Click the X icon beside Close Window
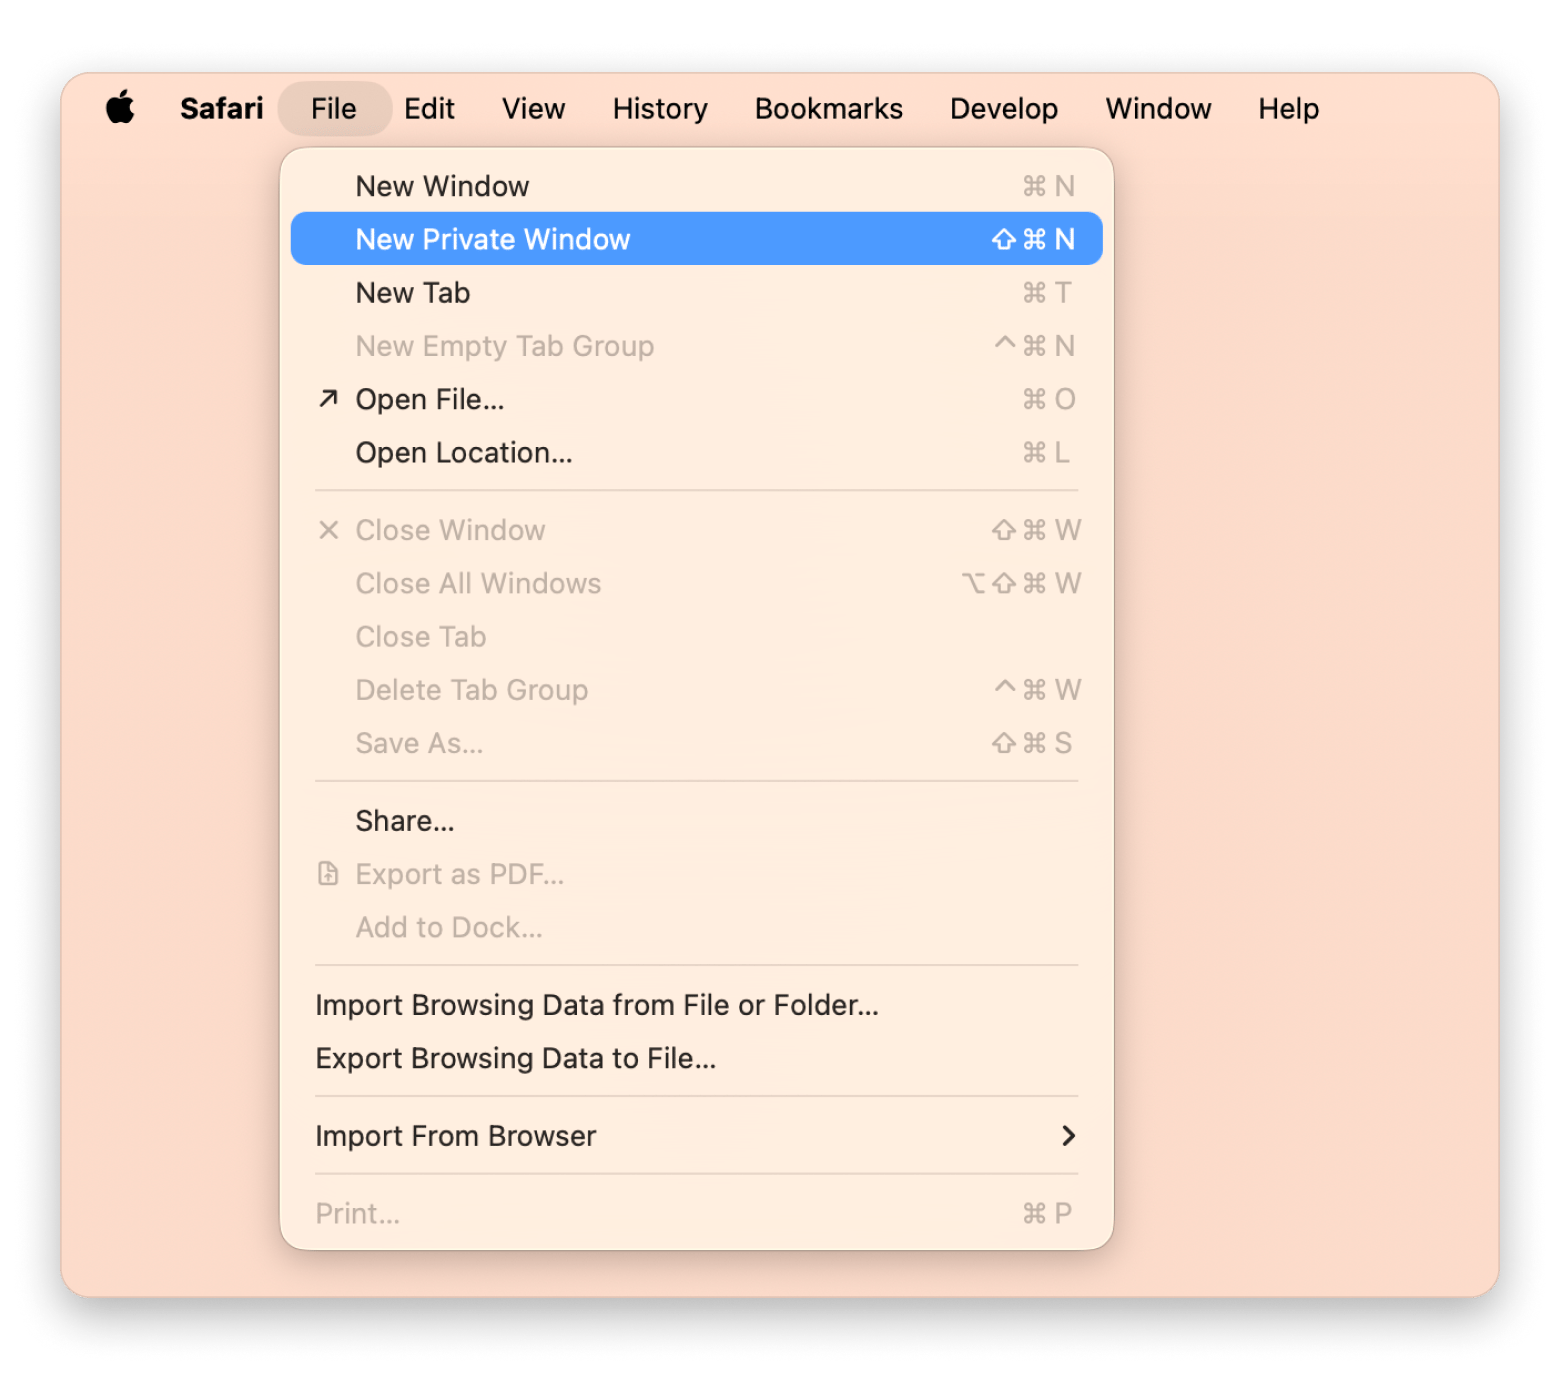This screenshot has width=1560, height=1378. click(328, 530)
